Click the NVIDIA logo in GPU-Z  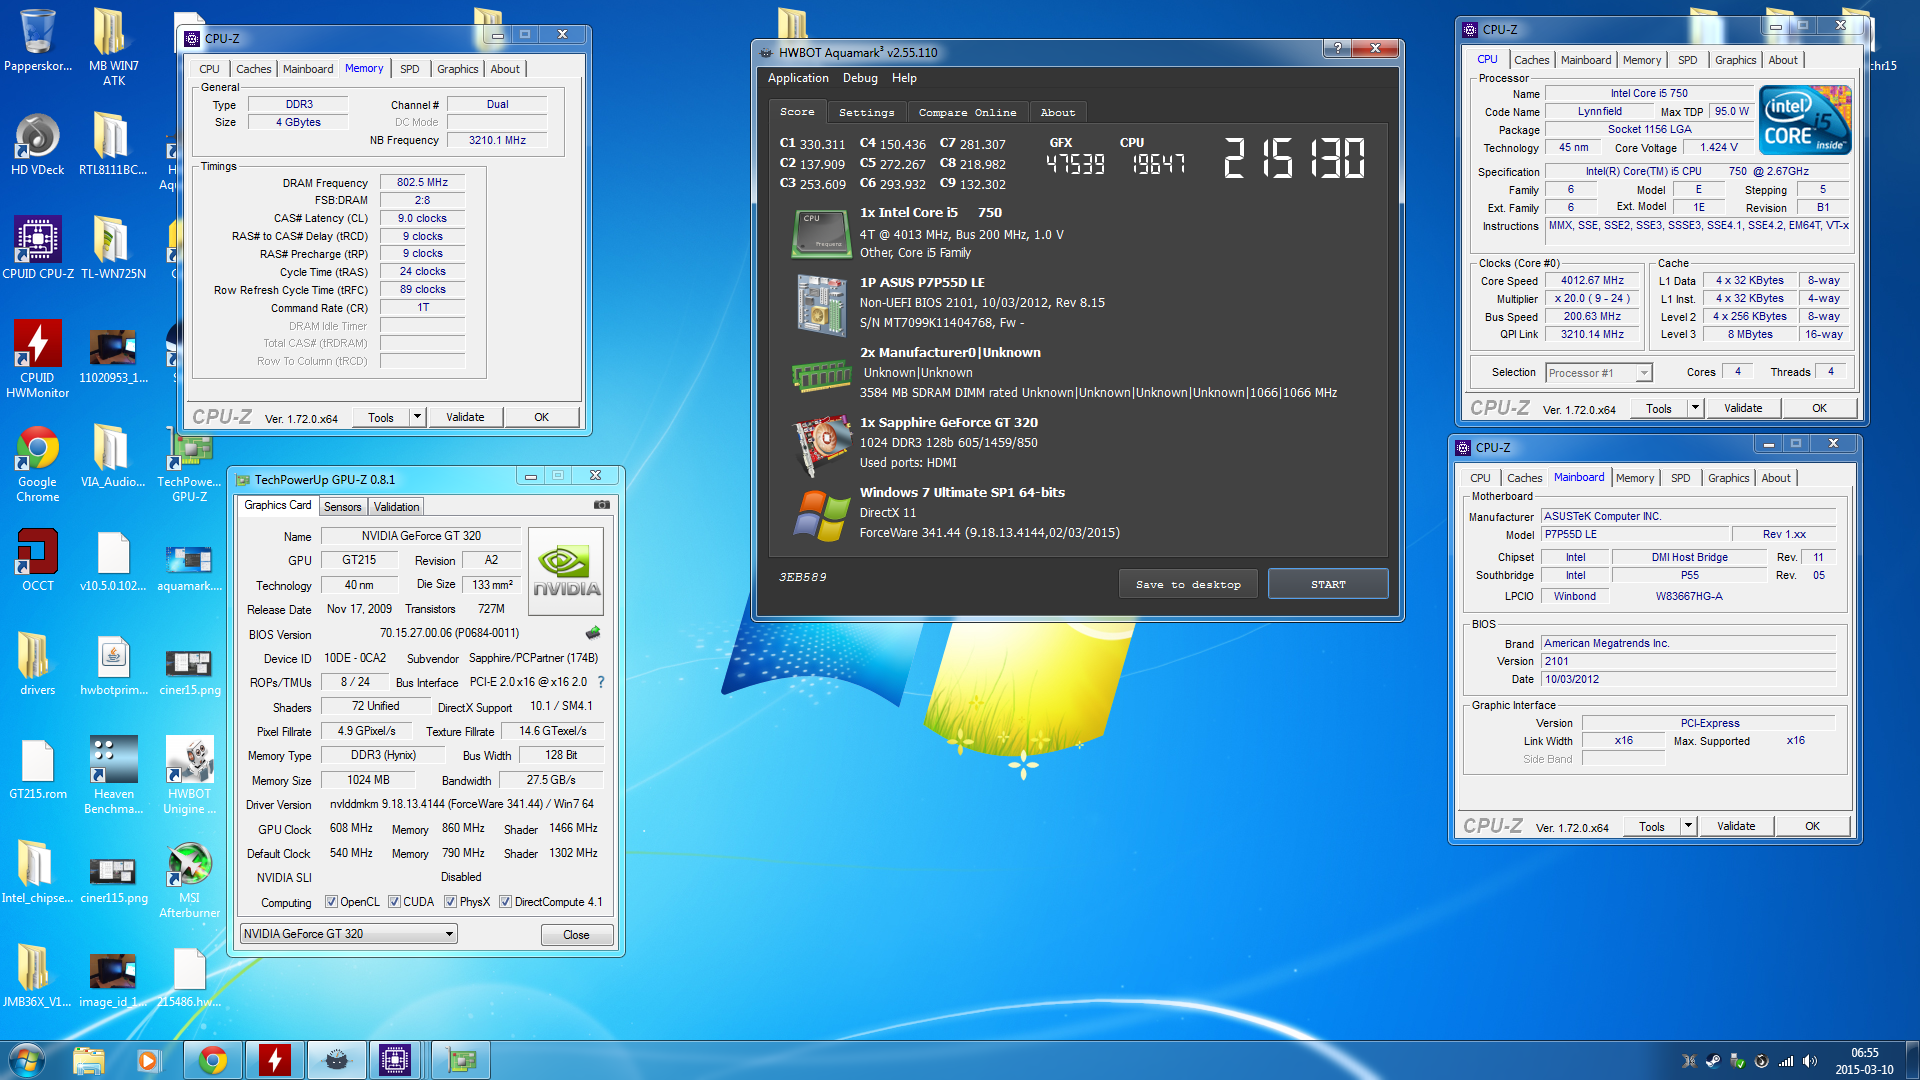coord(566,570)
